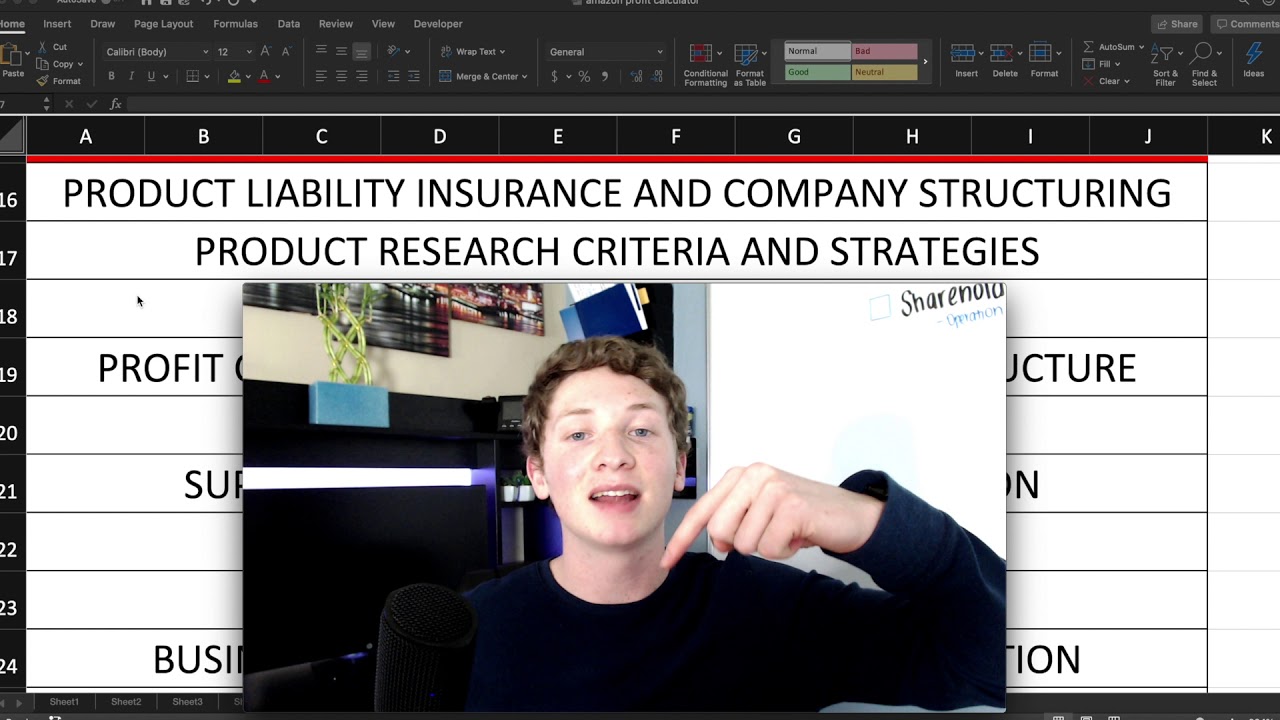Select the Normal cell style
1280x720 pixels.
[x=817, y=51]
